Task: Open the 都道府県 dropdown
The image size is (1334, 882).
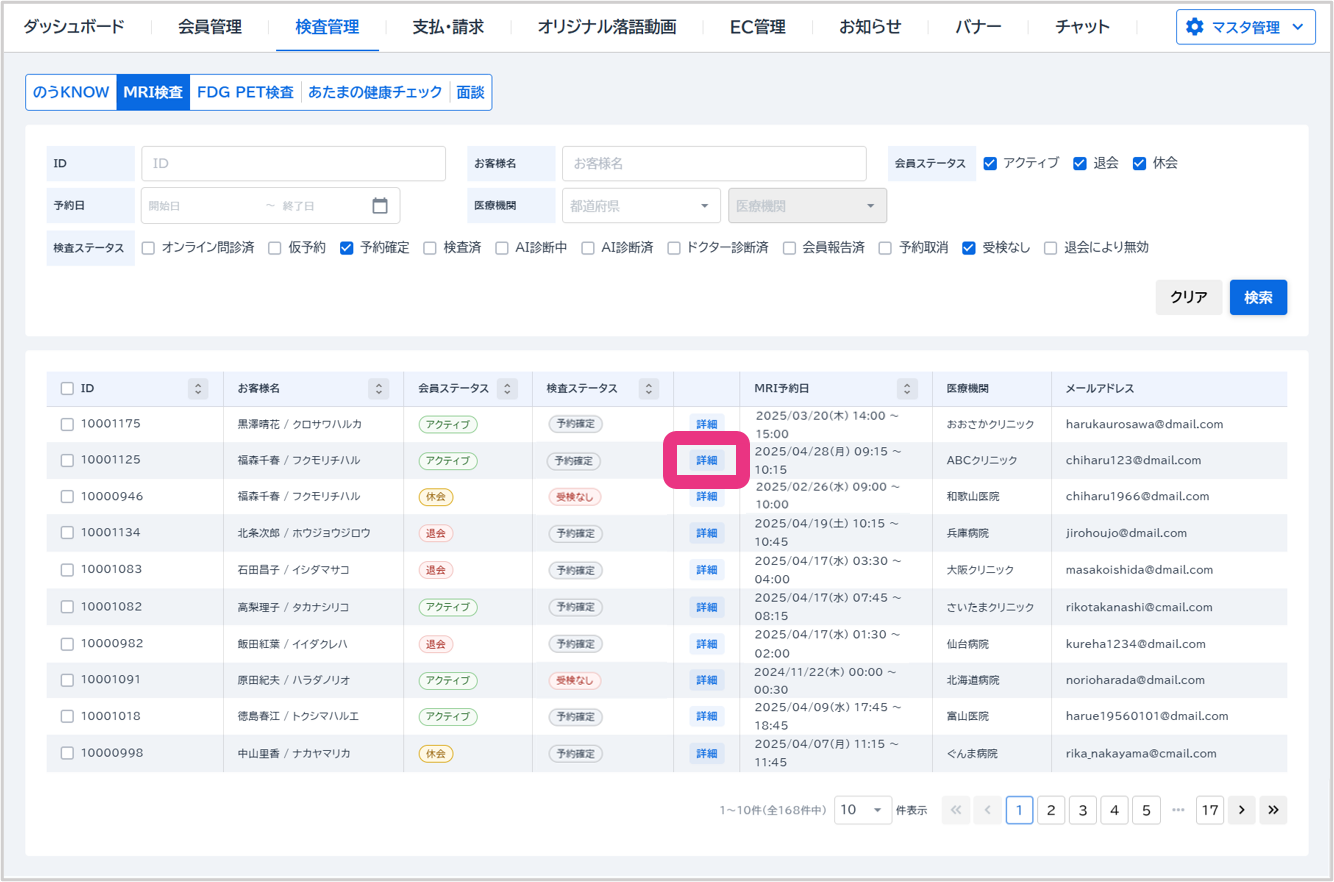Action: tap(640, 206)
